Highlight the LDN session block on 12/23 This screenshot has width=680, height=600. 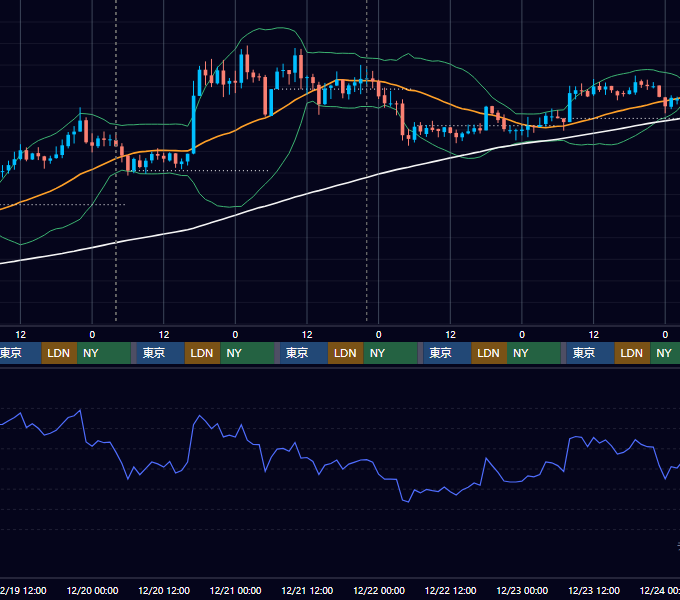click(632, 353)
